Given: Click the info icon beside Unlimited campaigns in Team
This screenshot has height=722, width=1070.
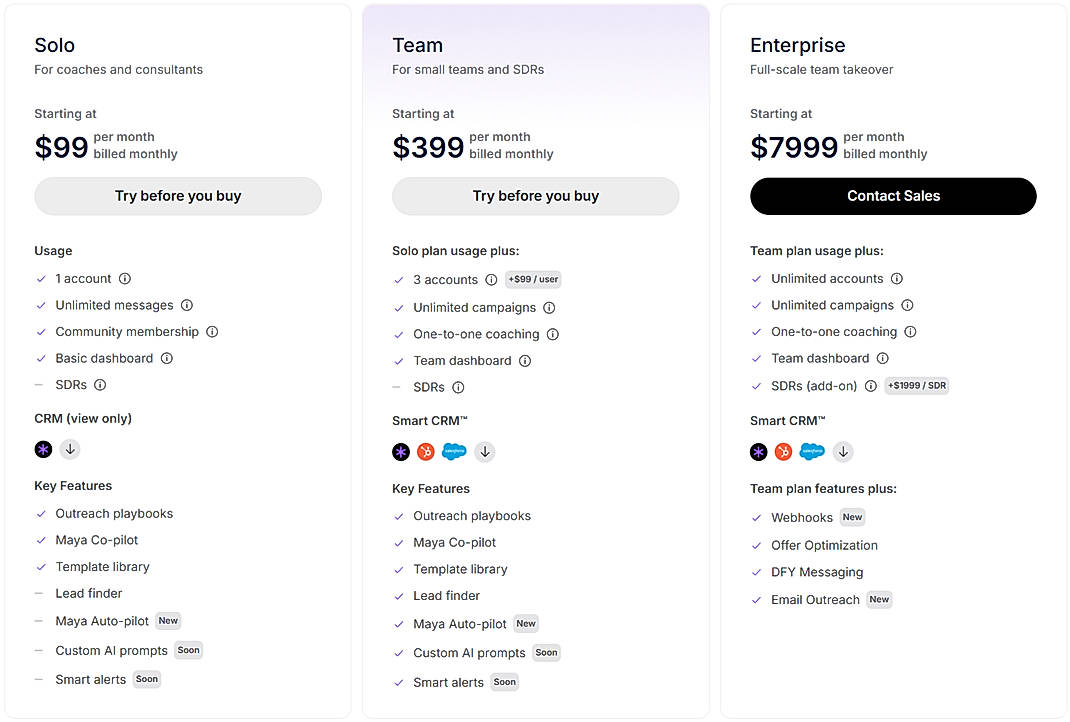Looking at the screenshot, I should (549, 308).
